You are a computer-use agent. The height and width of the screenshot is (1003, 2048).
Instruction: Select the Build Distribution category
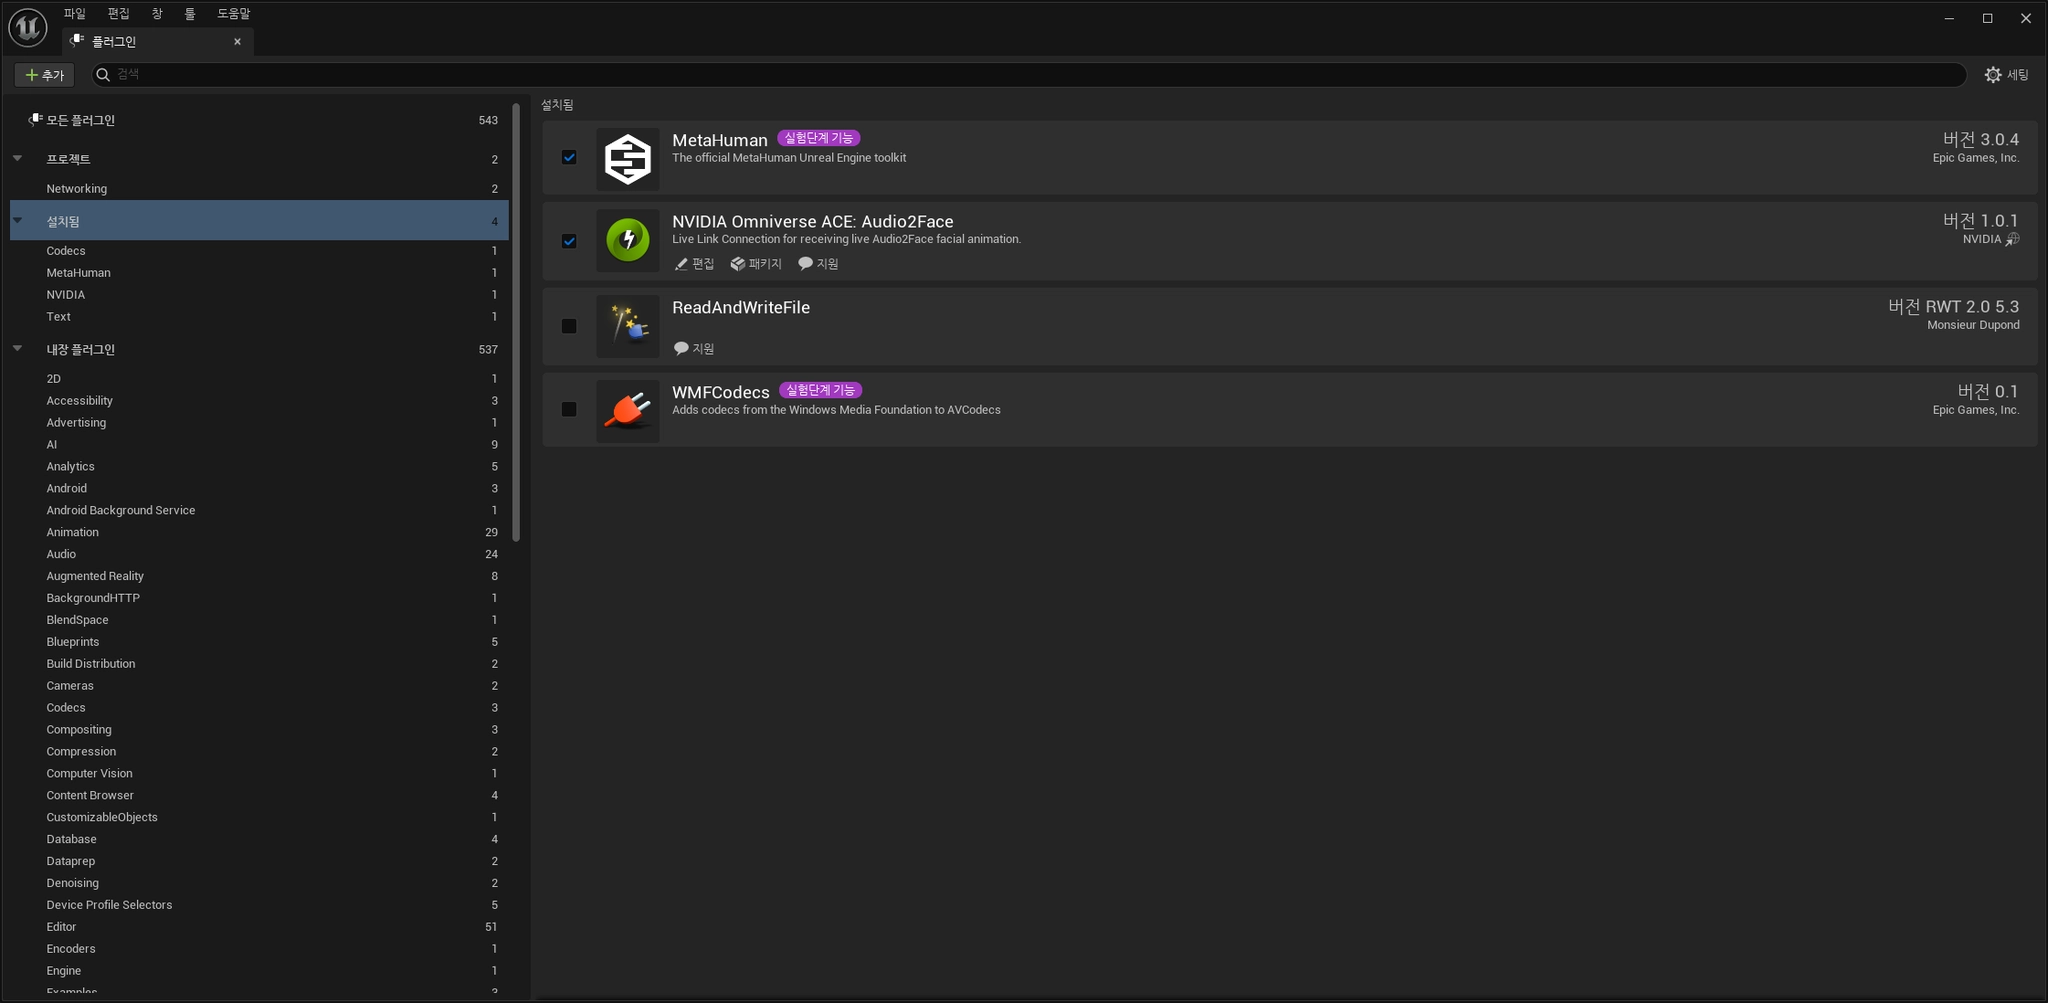click(259, 664)
